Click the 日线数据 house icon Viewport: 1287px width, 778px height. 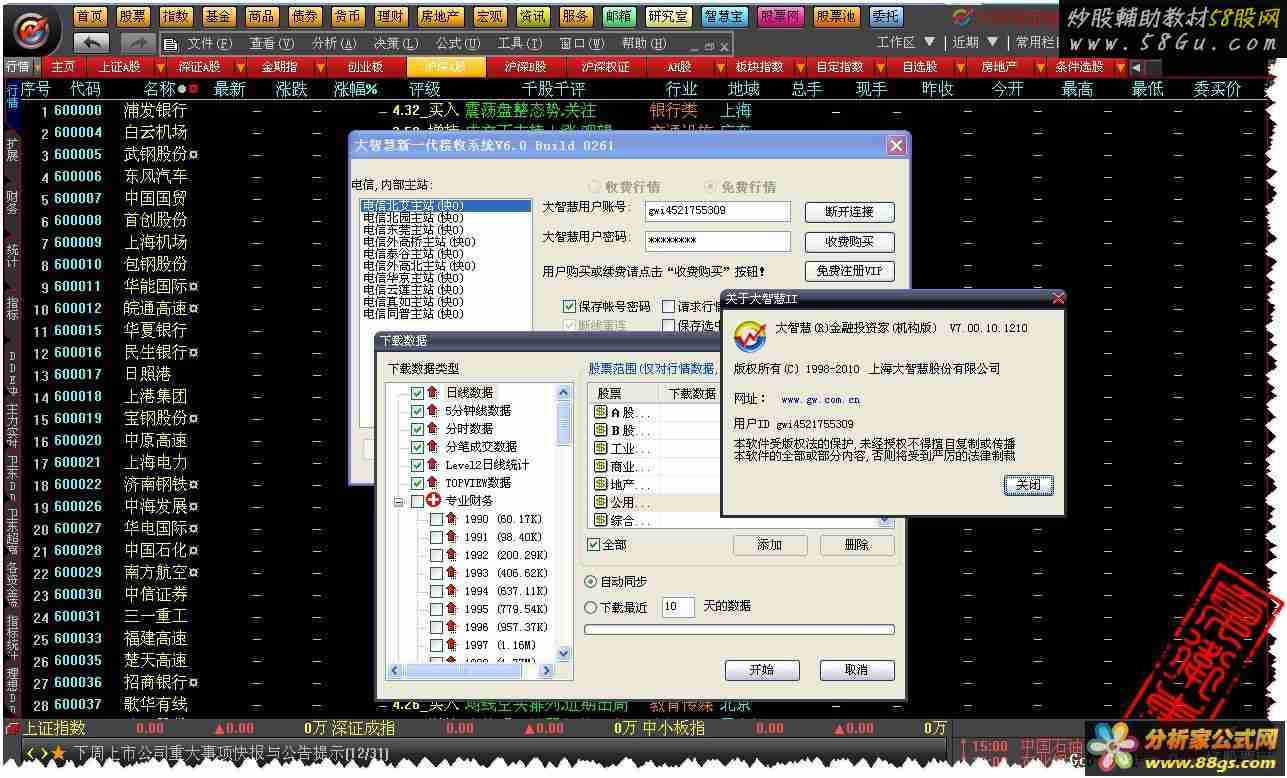(433, 393)
